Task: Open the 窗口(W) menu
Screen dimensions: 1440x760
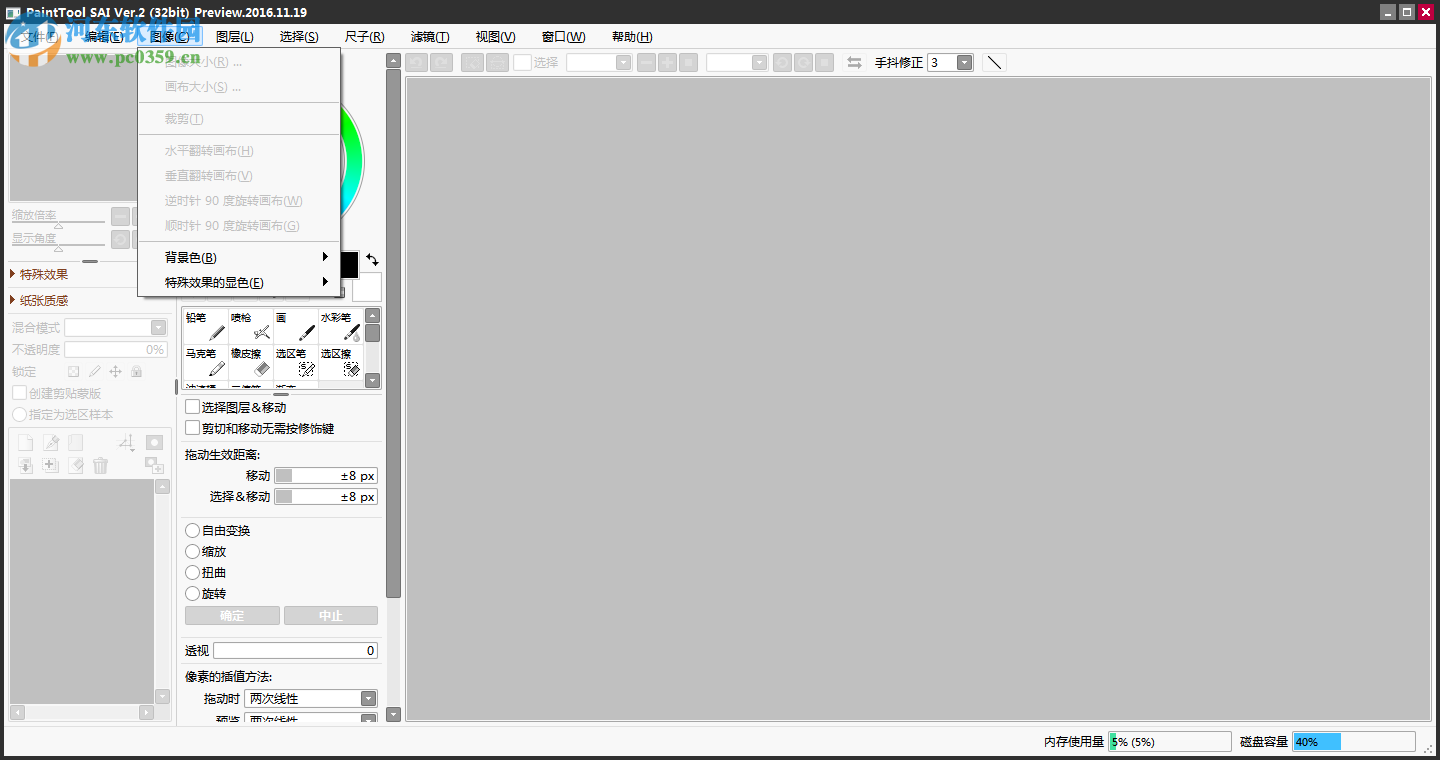Action: 562,36
